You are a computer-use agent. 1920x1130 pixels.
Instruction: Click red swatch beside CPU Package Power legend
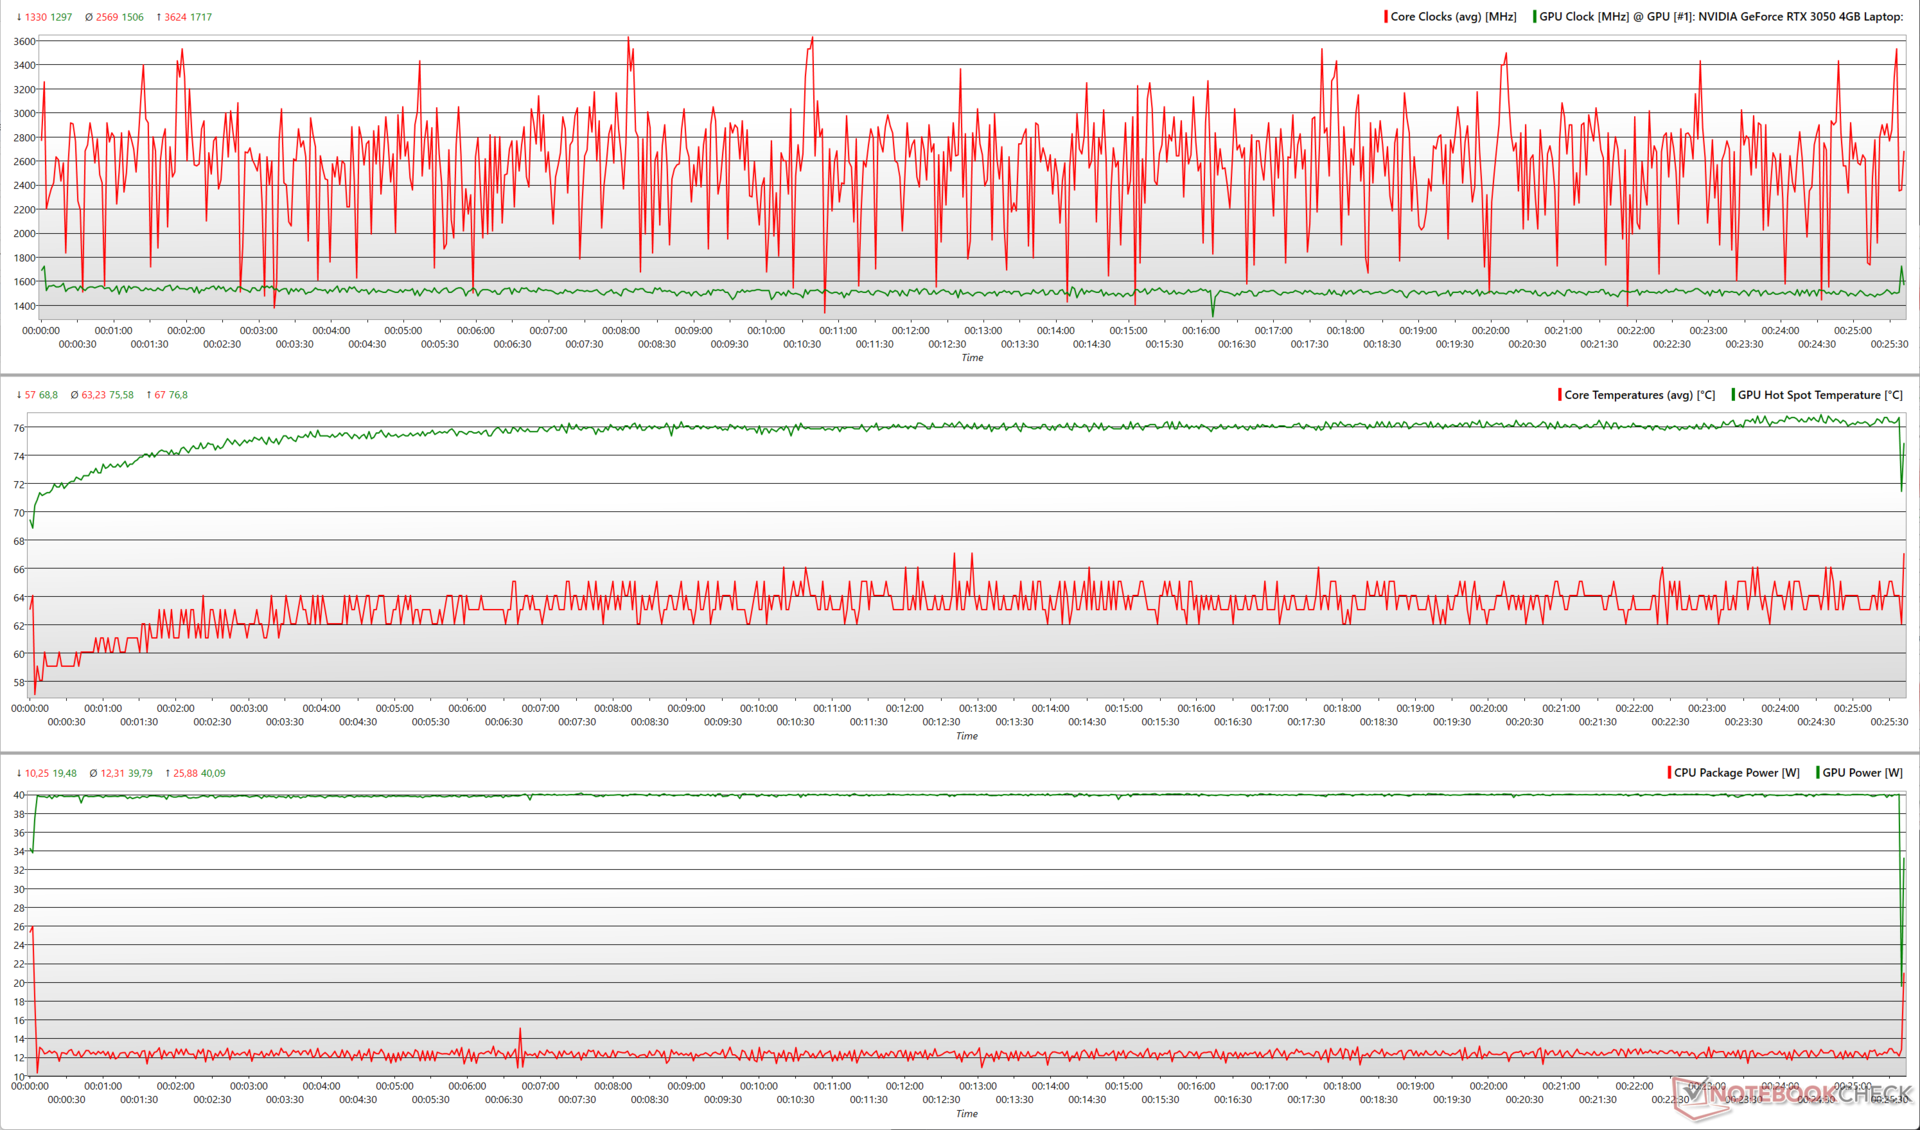(1669, 773)
